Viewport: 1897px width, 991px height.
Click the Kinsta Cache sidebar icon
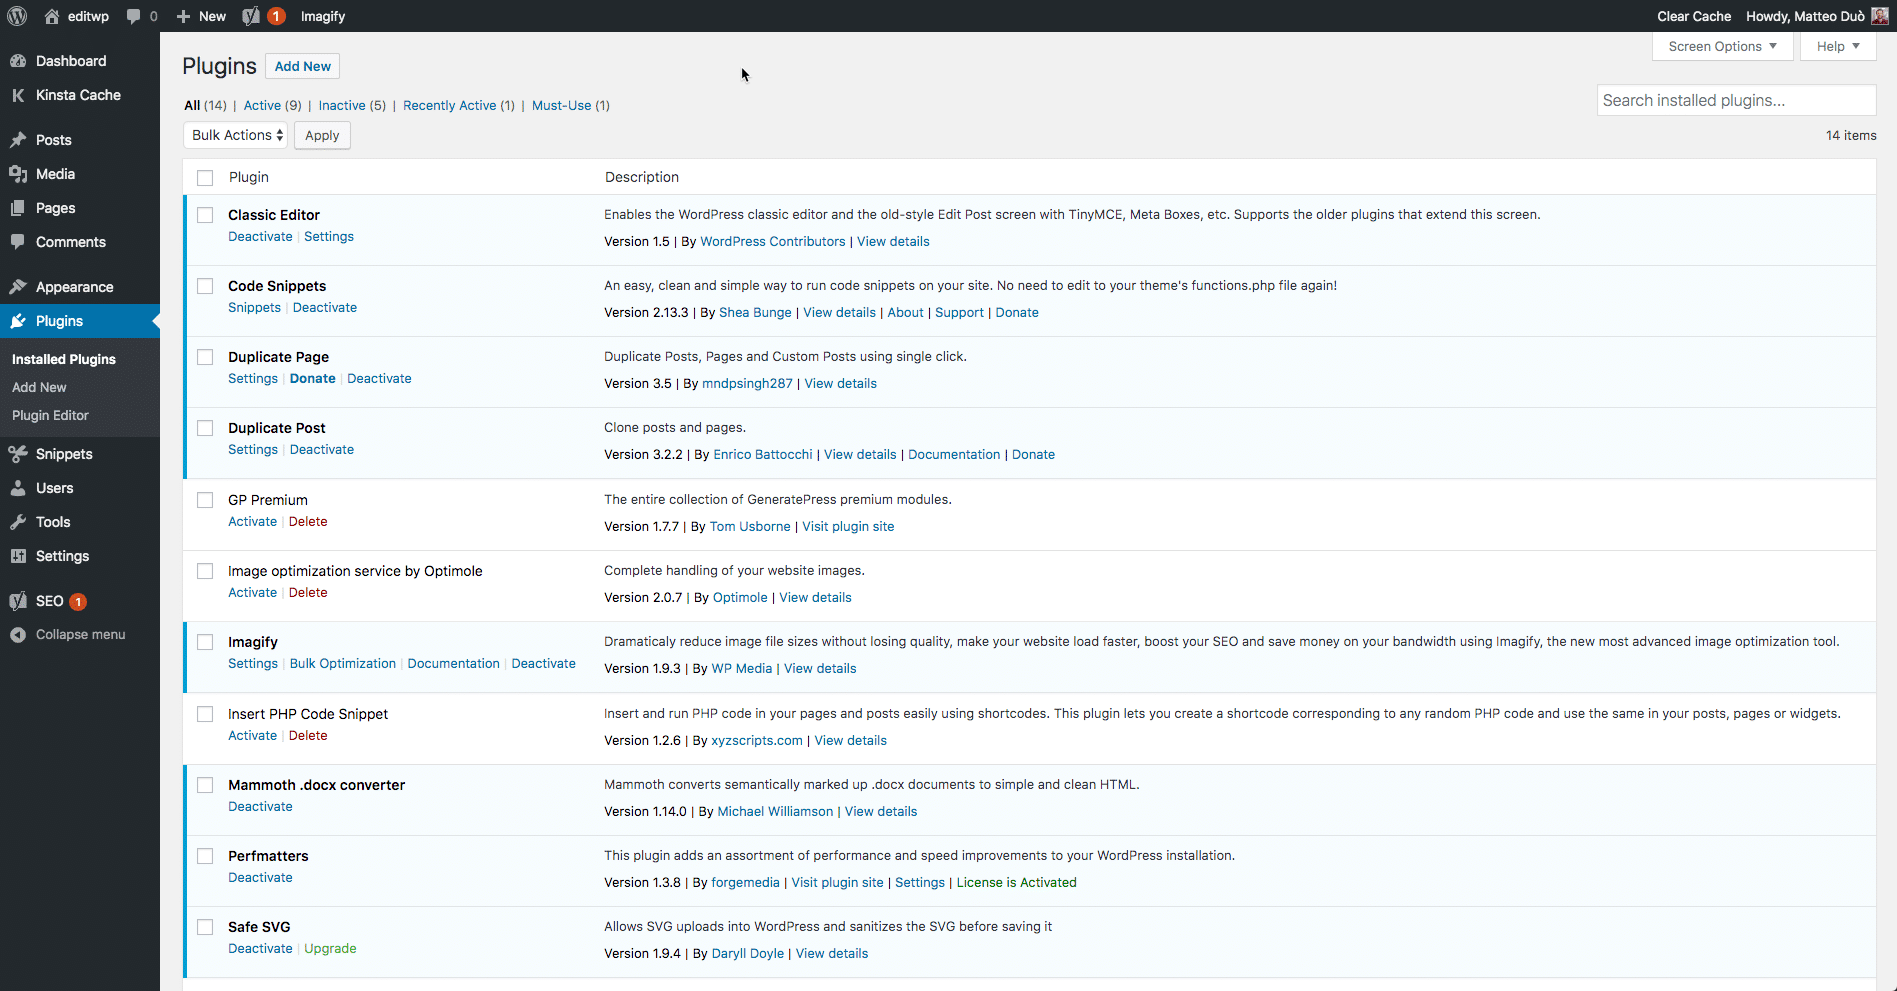tap(17, 95)
